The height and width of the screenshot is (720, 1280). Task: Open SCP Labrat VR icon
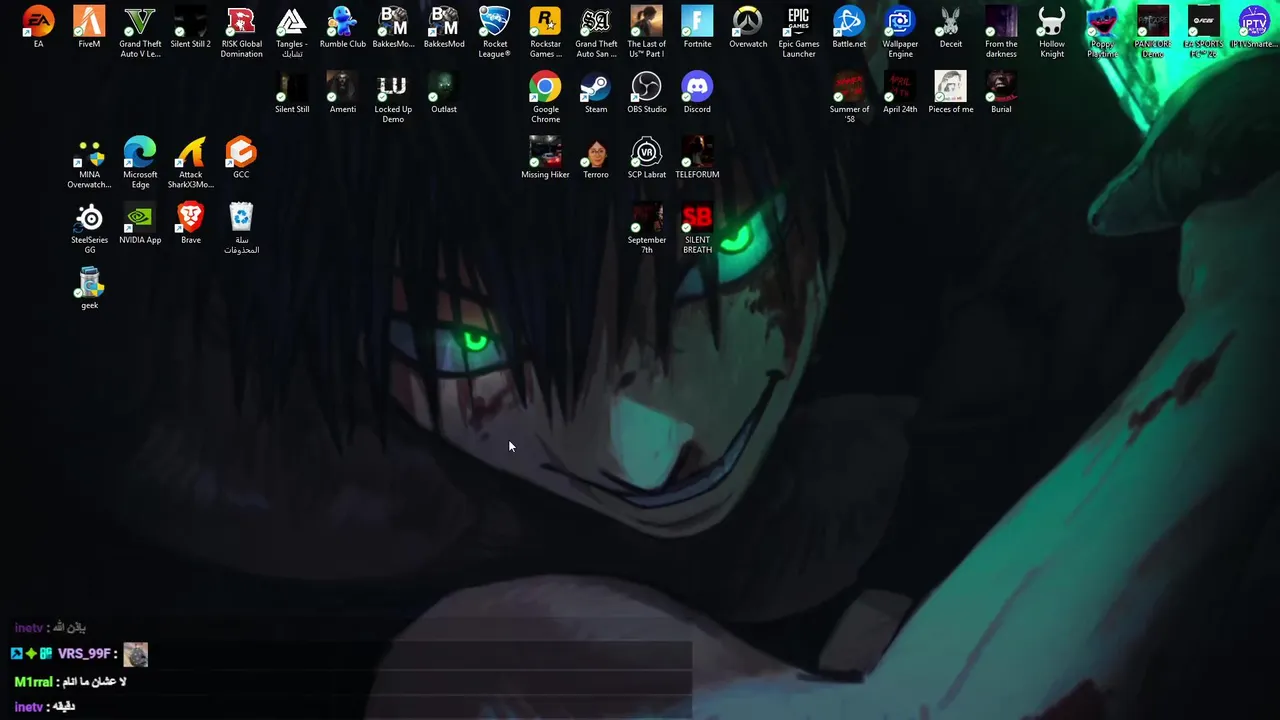pyautogui.click(x=646, y=153)
